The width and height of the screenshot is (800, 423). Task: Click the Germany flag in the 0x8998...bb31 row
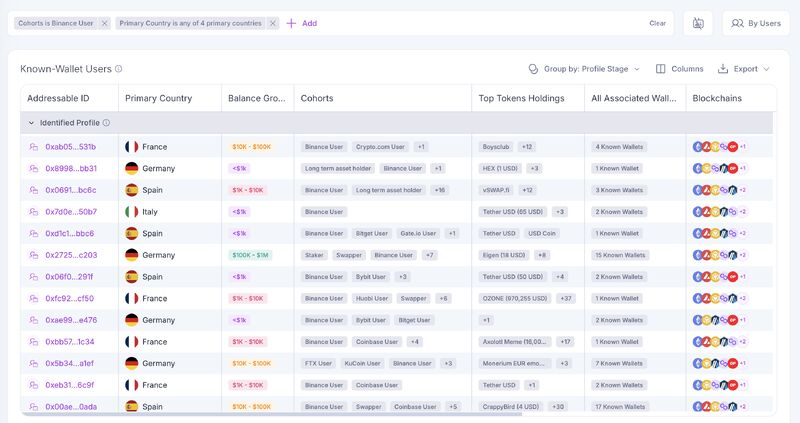[x=132, y=168]
